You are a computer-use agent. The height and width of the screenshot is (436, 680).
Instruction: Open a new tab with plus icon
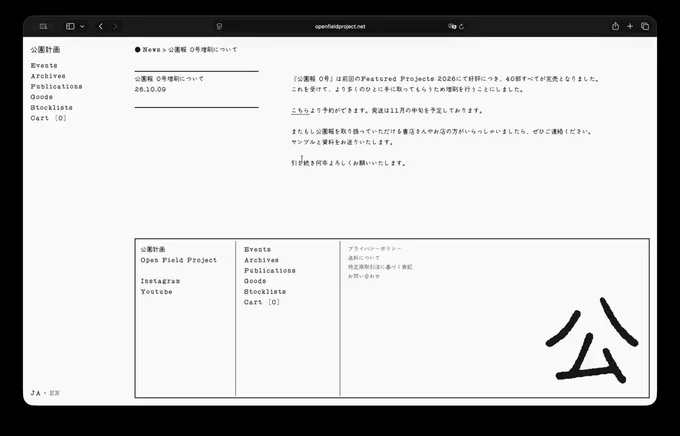[630, 26]
